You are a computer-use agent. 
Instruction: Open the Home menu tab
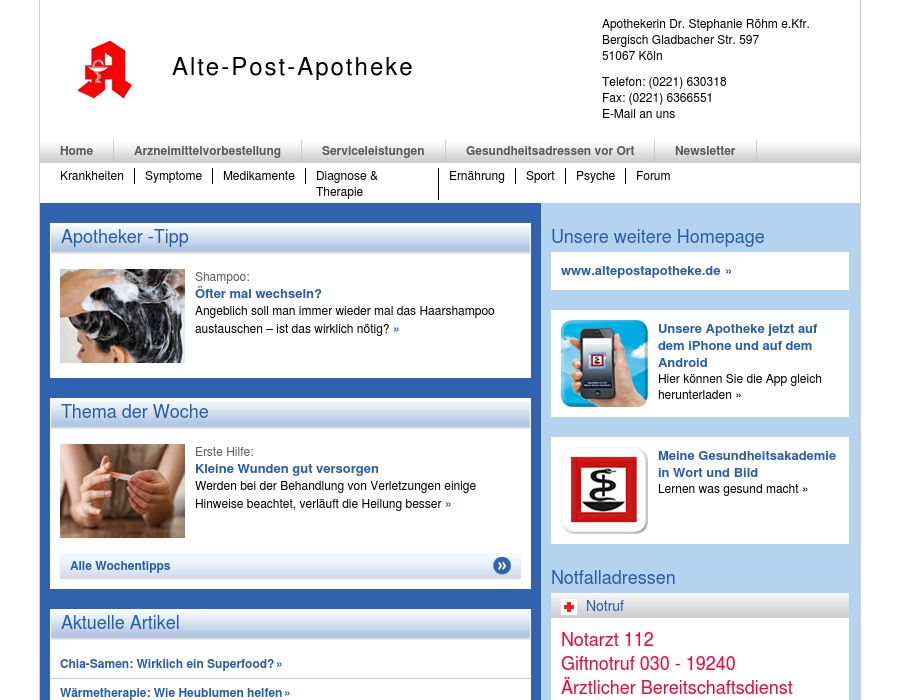76,151
